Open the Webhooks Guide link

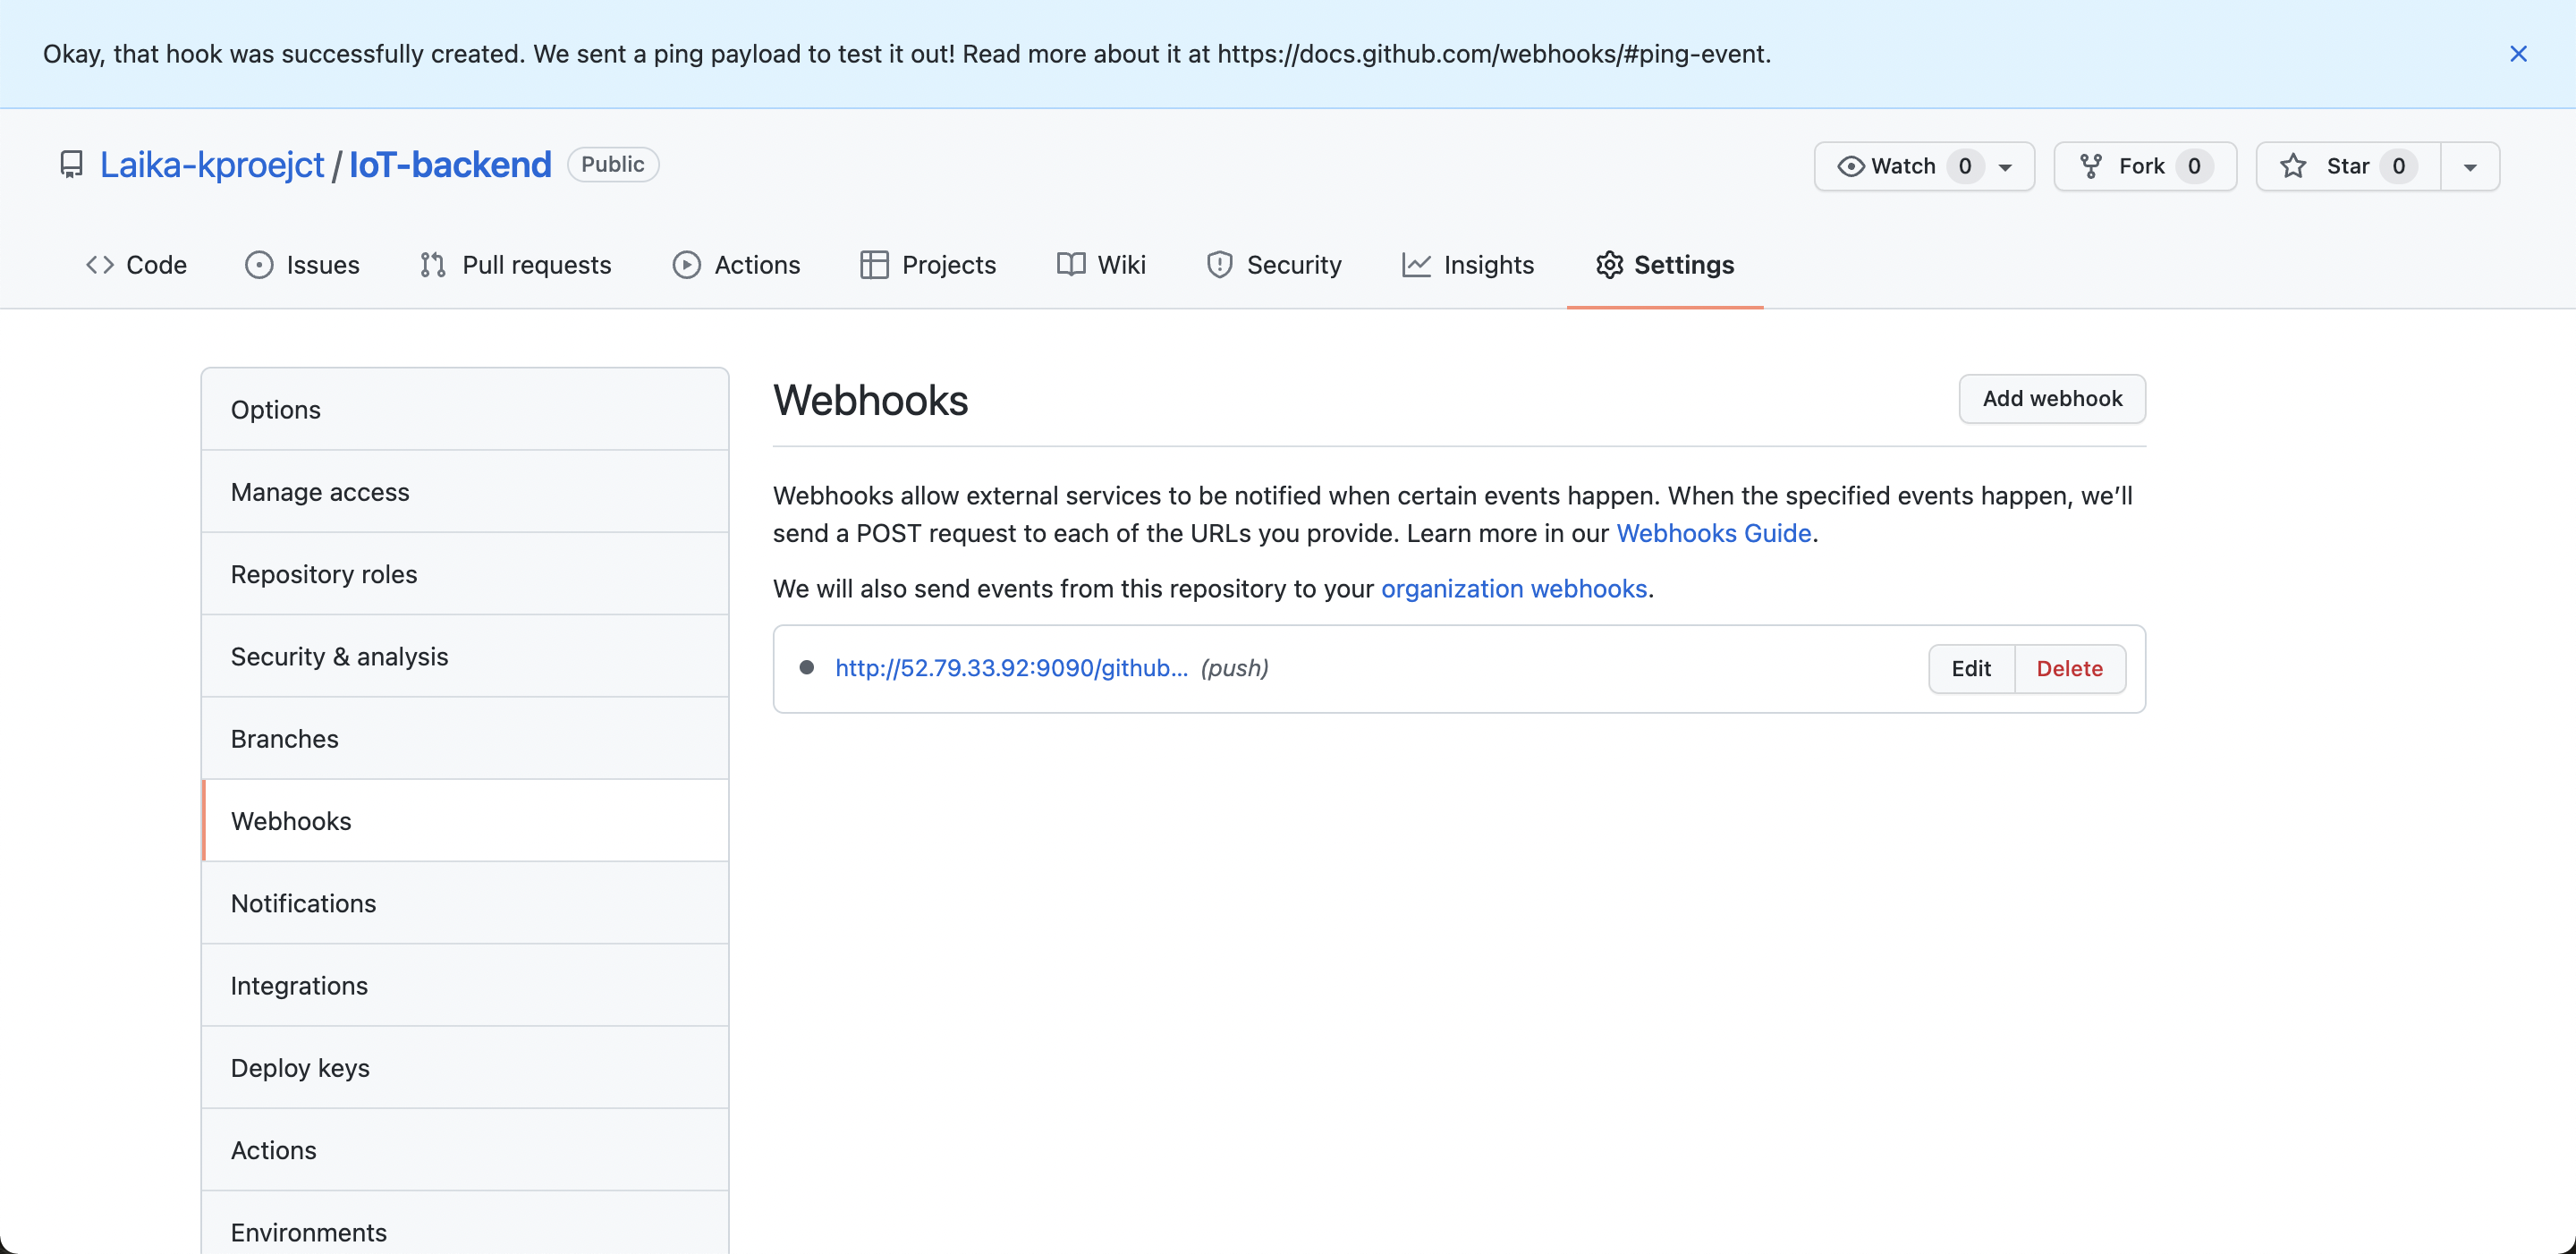[x=1713, y=533]
